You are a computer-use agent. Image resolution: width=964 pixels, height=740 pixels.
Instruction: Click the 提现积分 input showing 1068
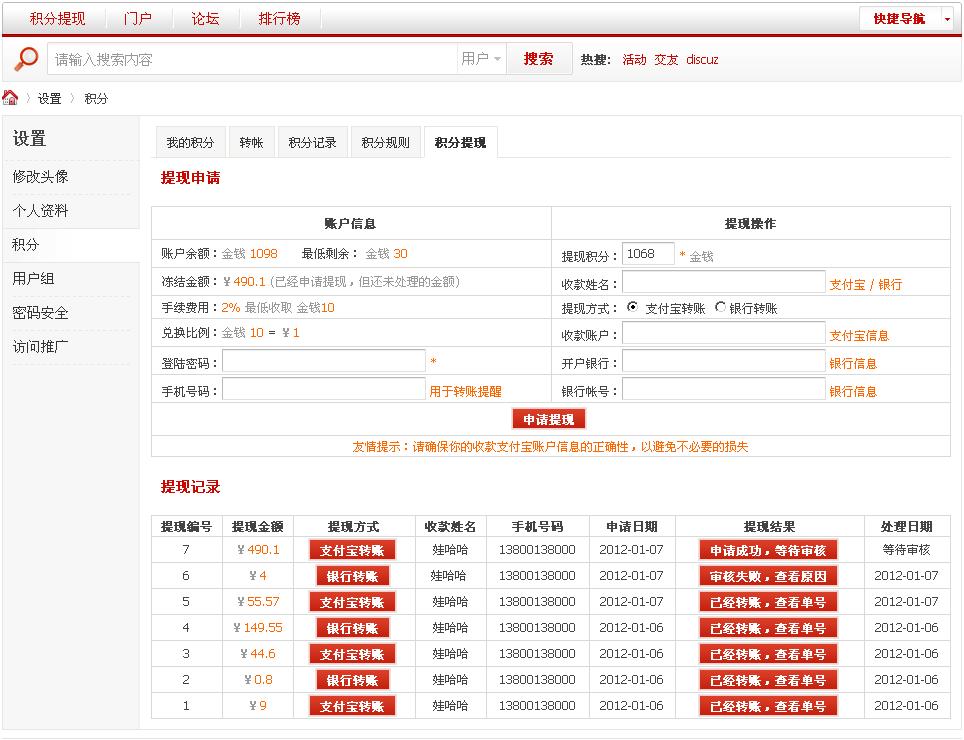tap(649, 254)
